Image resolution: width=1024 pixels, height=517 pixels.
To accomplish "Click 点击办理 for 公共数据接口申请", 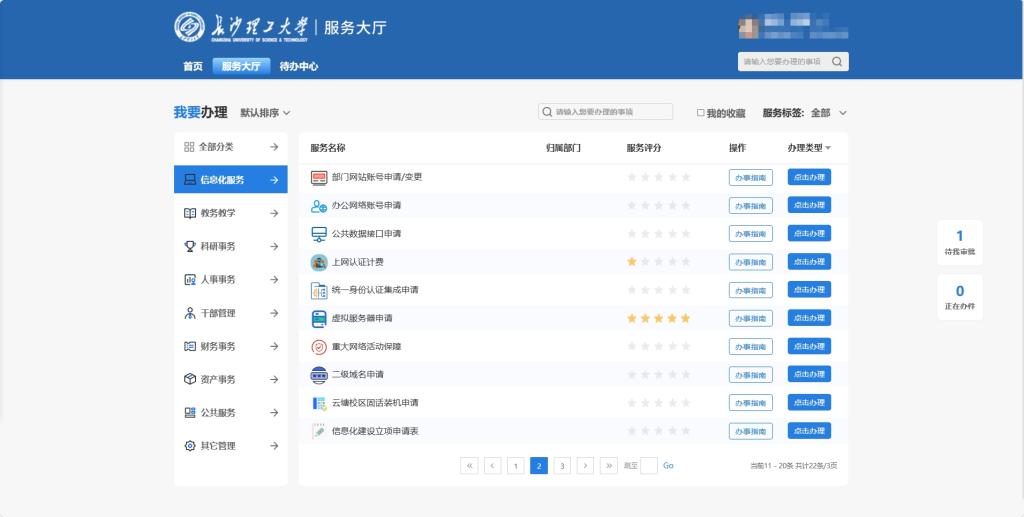I will [809, 234].
